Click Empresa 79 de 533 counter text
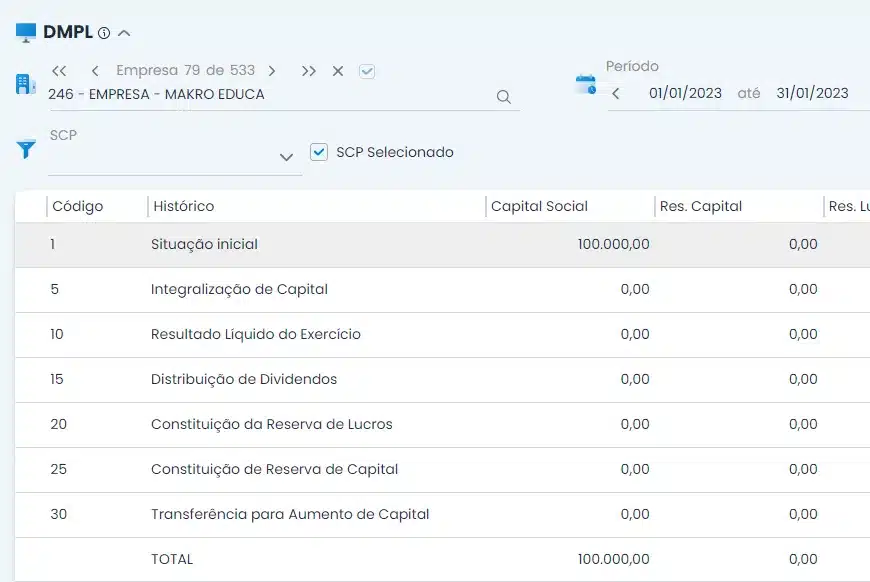 (185, 70)
